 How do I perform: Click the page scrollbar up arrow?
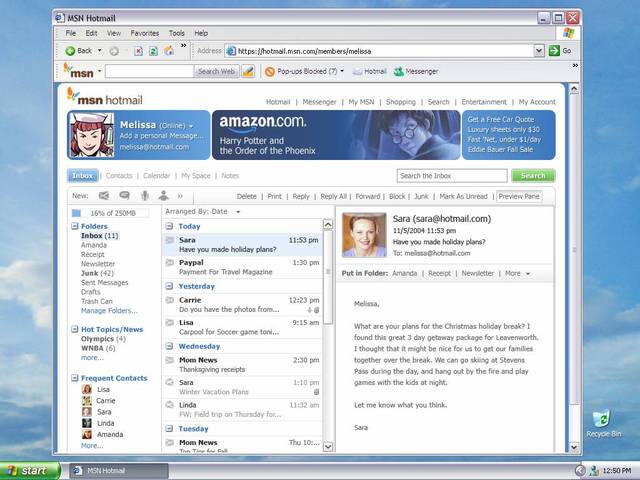574,89
